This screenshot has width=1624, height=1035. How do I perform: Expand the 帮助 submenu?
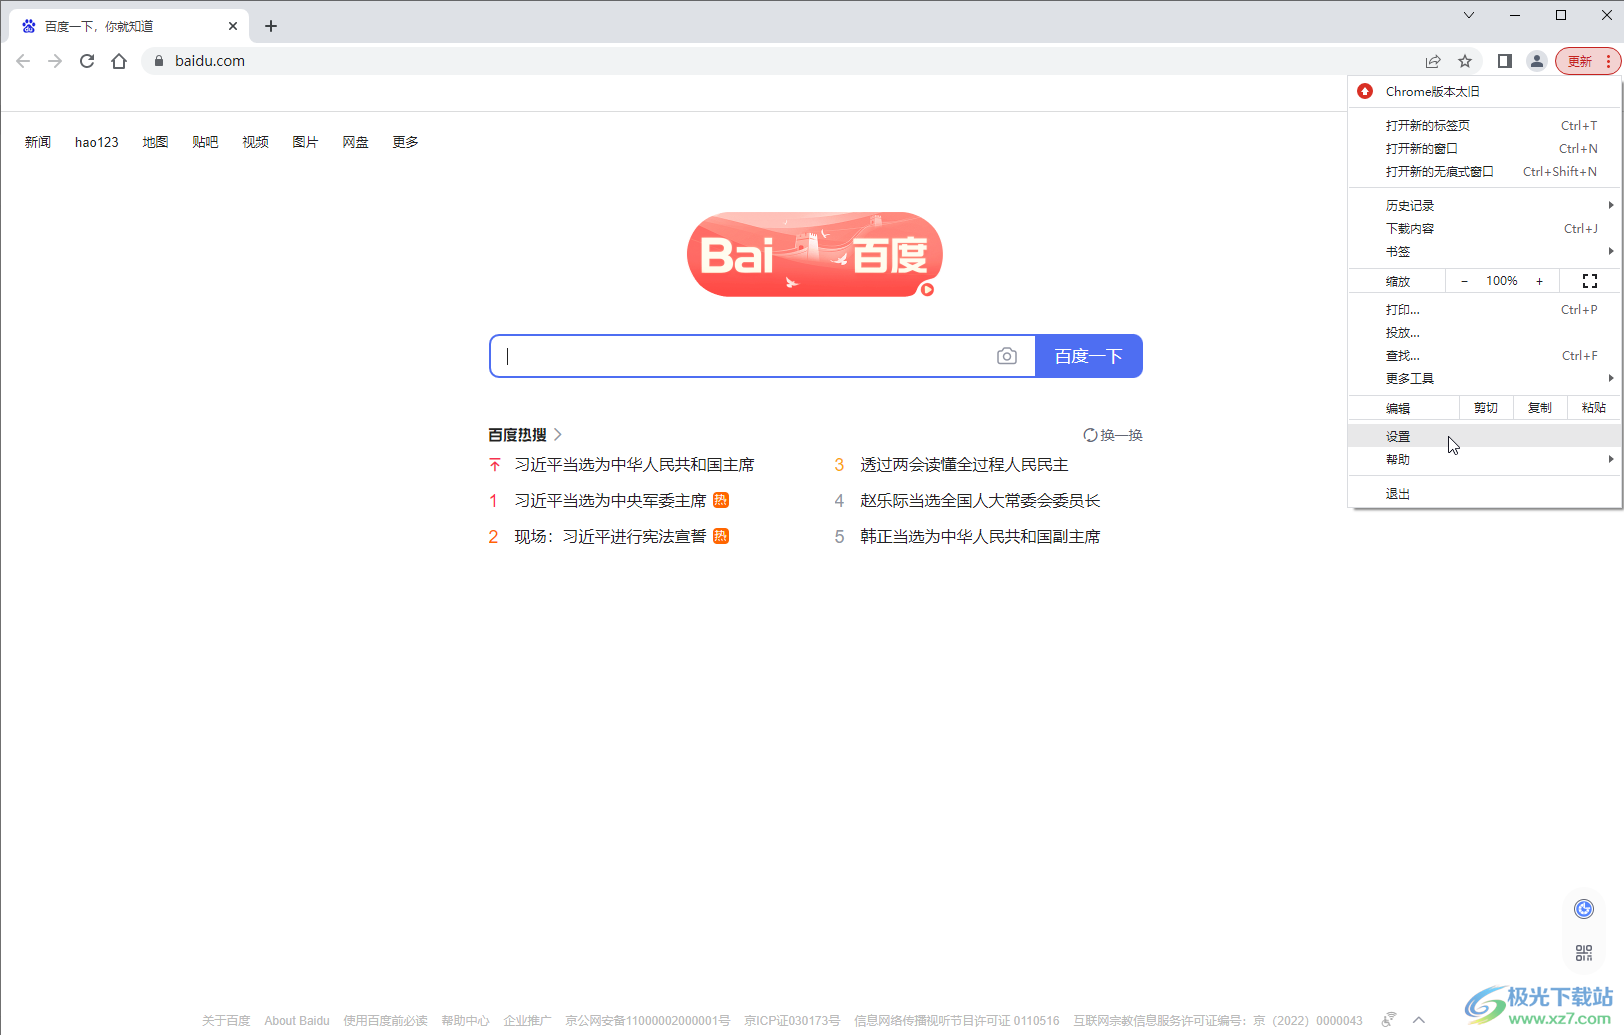pos(1485,459)
